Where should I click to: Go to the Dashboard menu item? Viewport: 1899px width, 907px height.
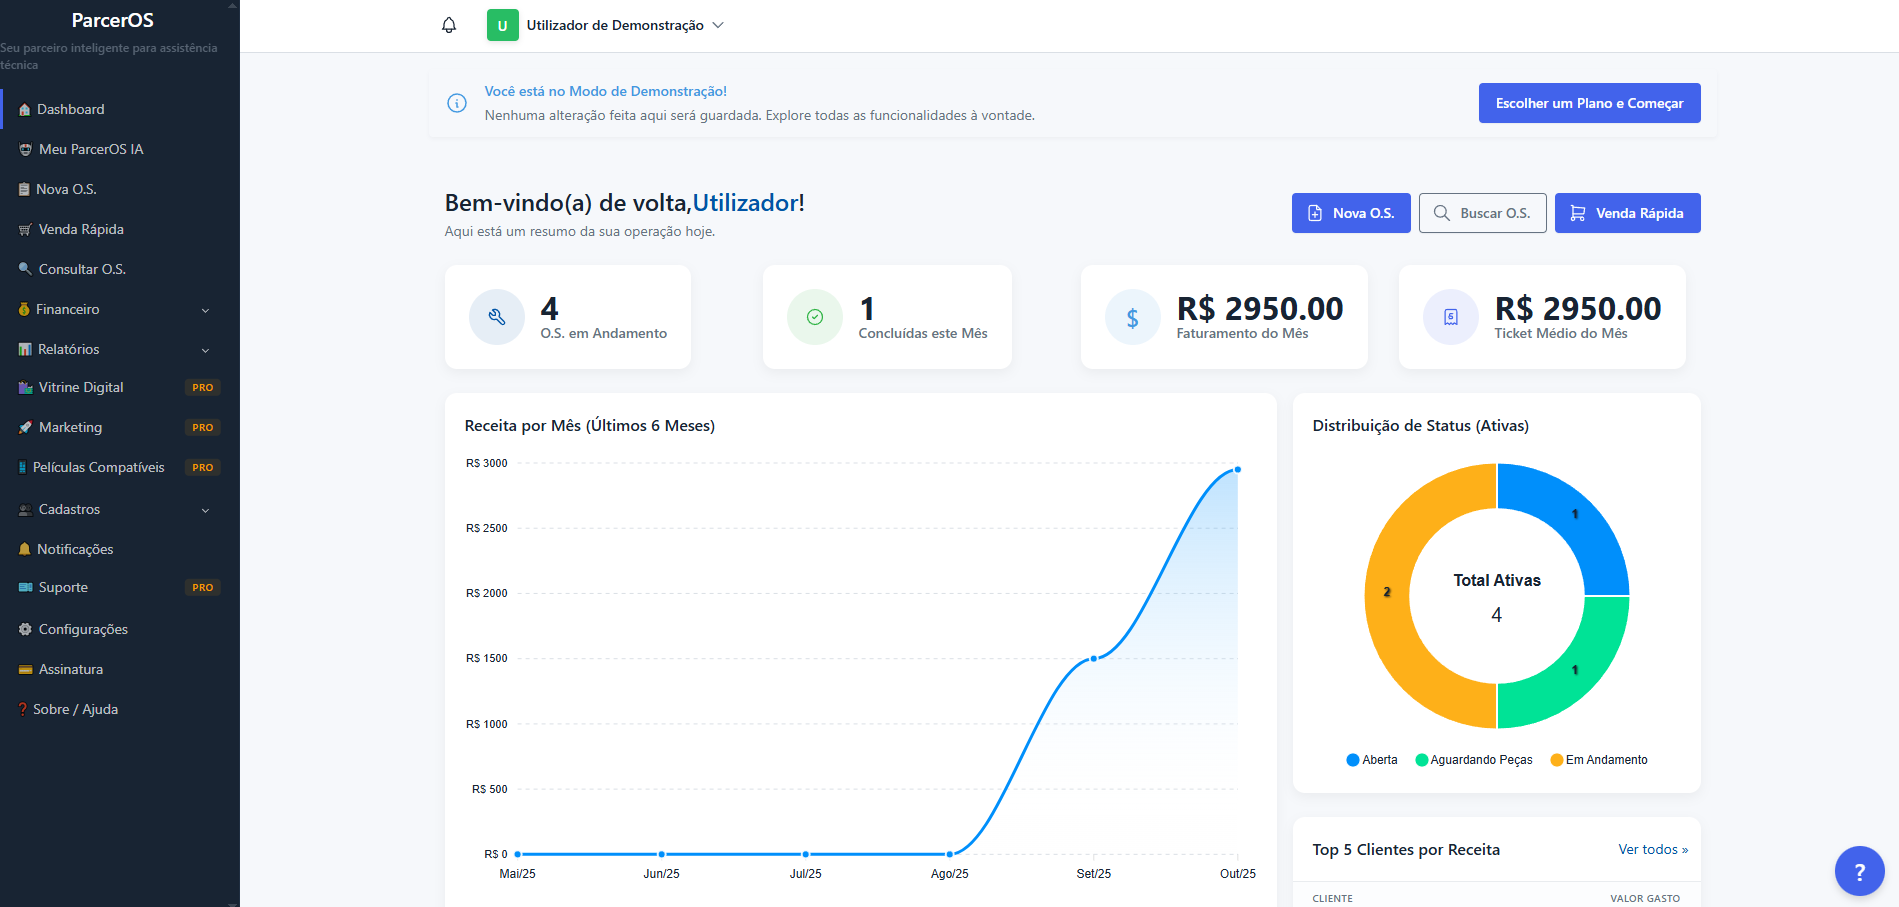pos(70,109)
